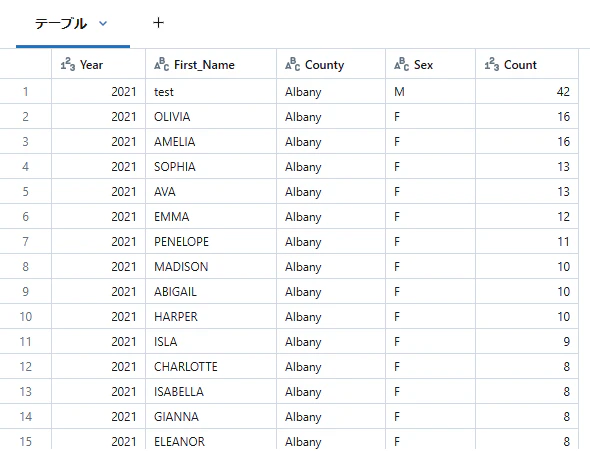Click count 11 in the PENELOPE row
The width and height of the screenshot is (590, 451).
tap(564, 241)
